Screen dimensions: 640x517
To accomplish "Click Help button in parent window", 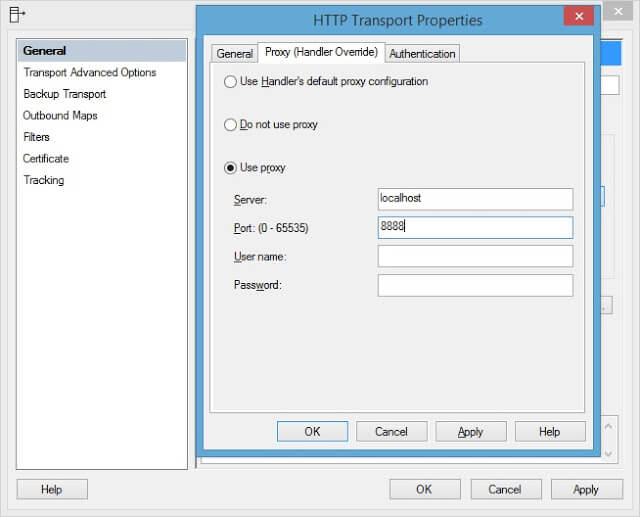I will tap(52, 489).
